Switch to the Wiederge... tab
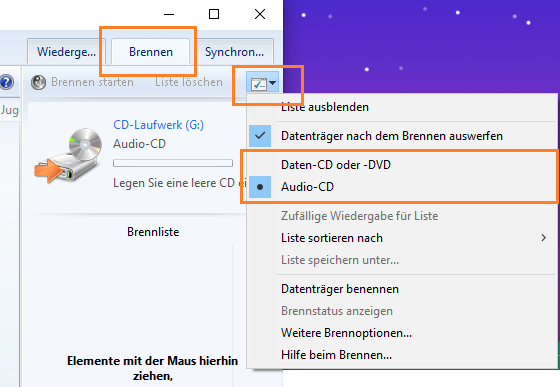This screenshot has height=387, width=560. pyautogui.click(x=66, y=52)
